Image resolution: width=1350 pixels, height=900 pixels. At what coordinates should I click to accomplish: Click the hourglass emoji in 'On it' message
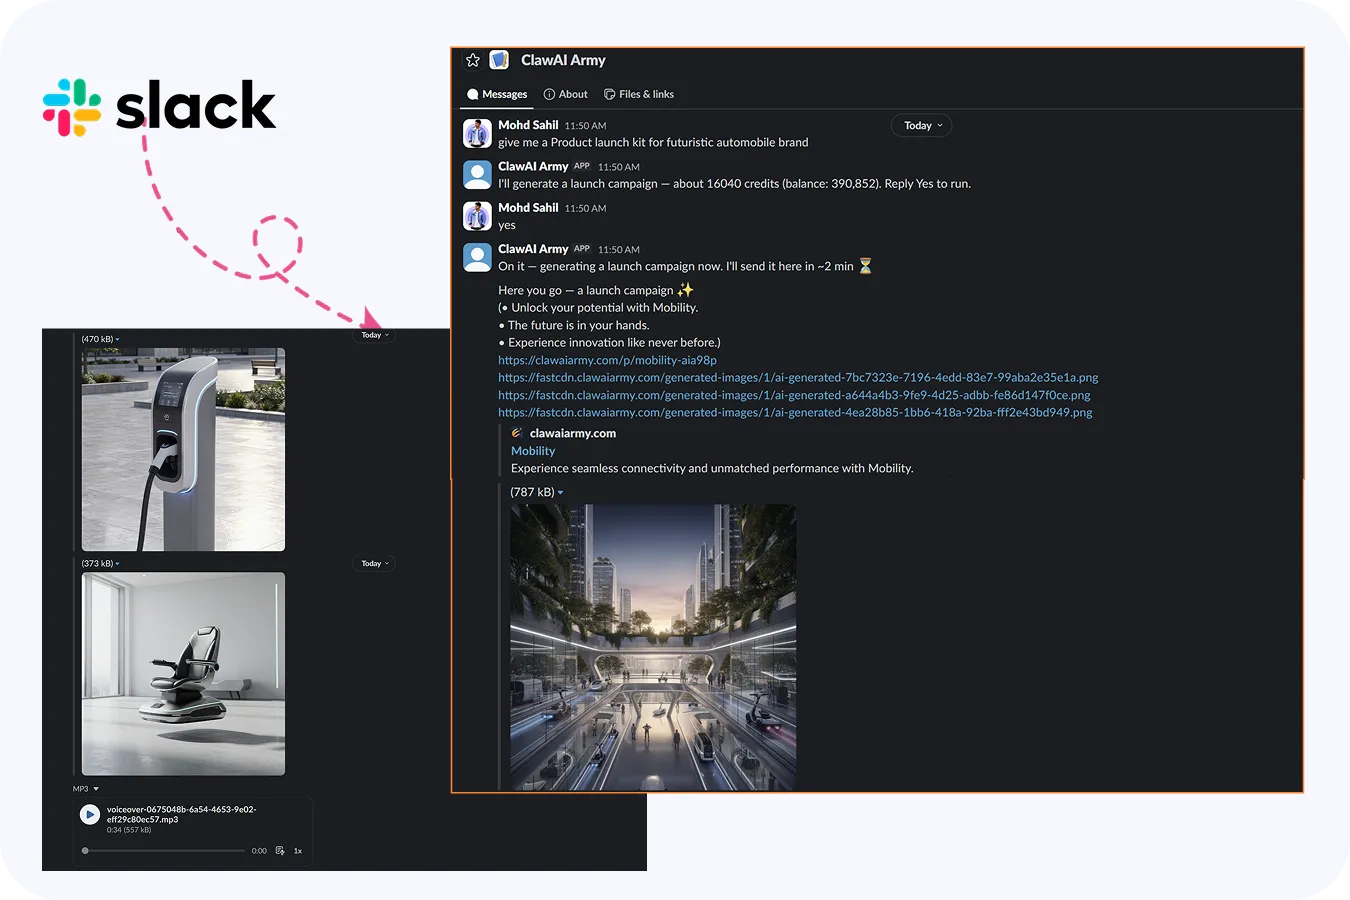[x=865, y=266]
